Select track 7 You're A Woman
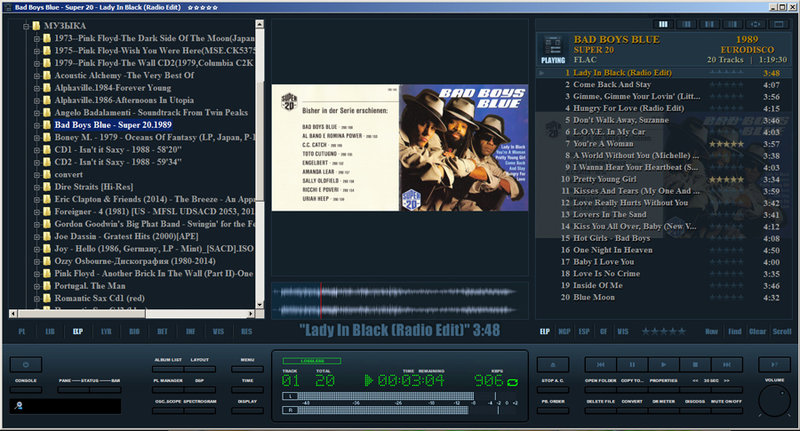Screen dimensions: 800x431 (x=620, y=144)
